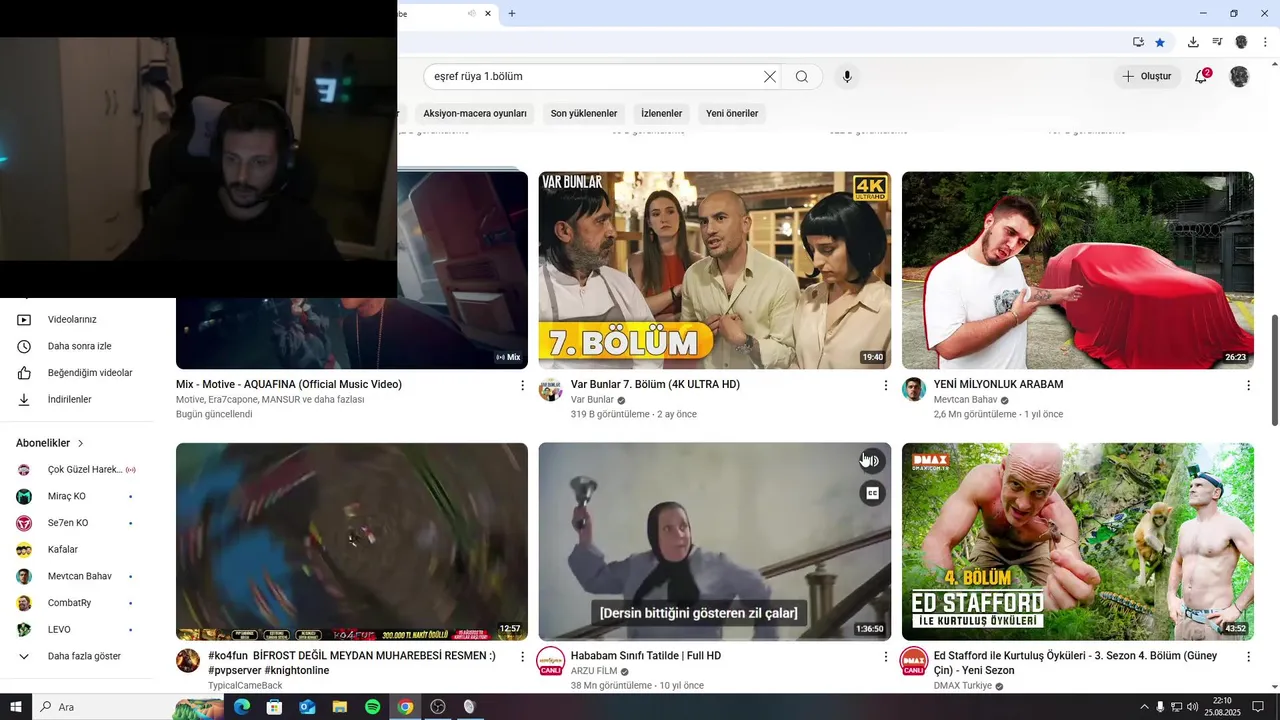
Task: Bookmark this page with star icon
Action: tap(1160, 42)
